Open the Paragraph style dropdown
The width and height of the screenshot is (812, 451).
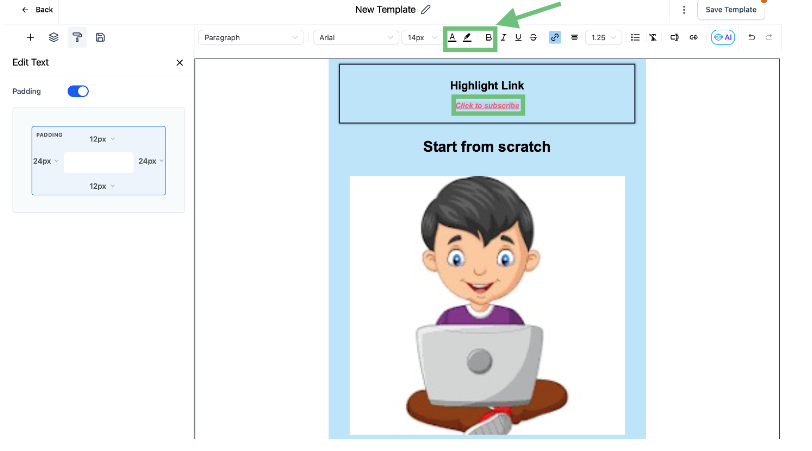tap(250, 37)
